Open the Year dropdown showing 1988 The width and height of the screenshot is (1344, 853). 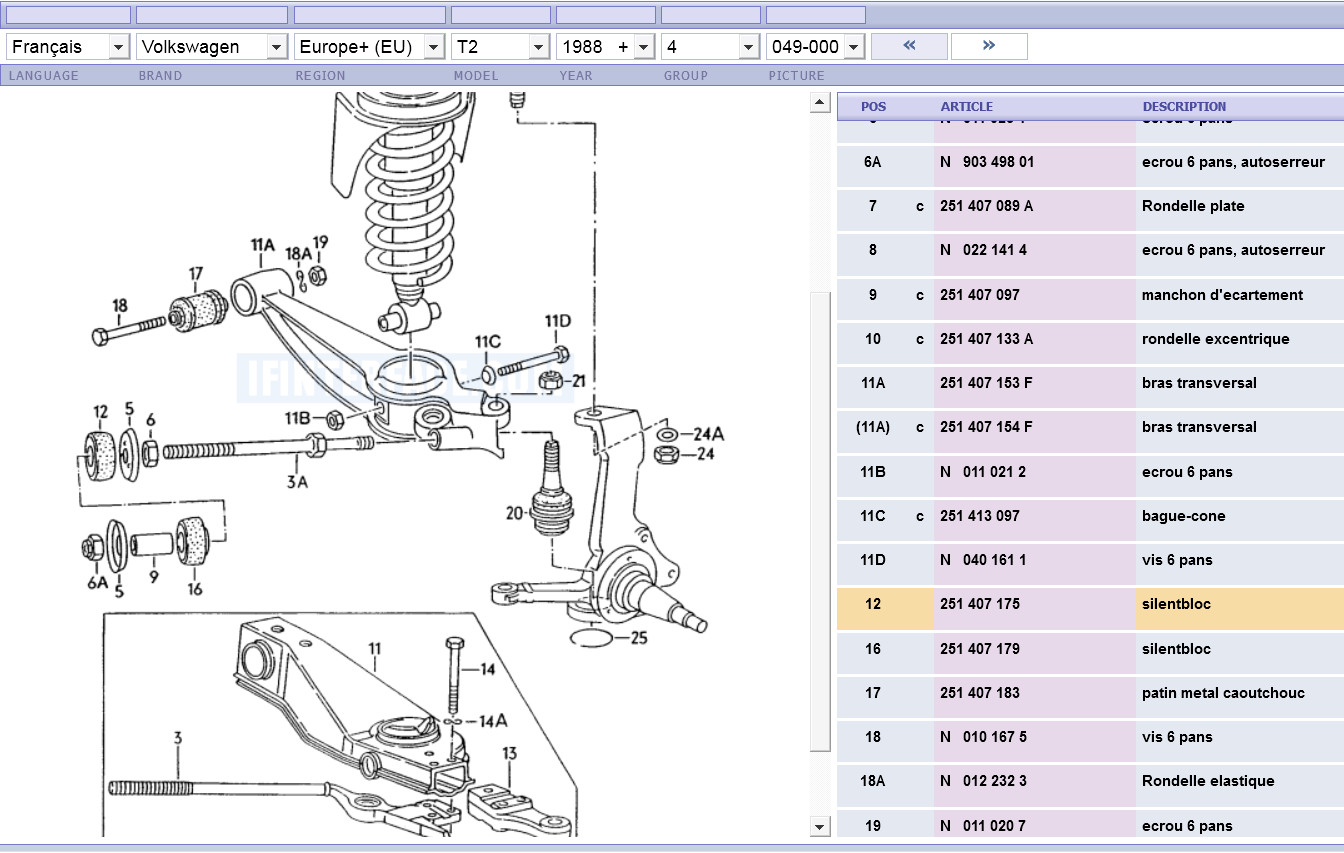point(605,47)
